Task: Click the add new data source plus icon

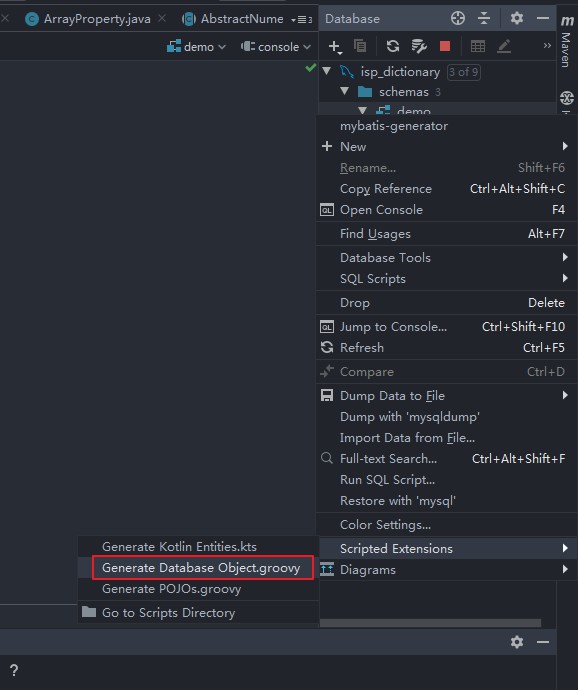Action: (335, 47)
